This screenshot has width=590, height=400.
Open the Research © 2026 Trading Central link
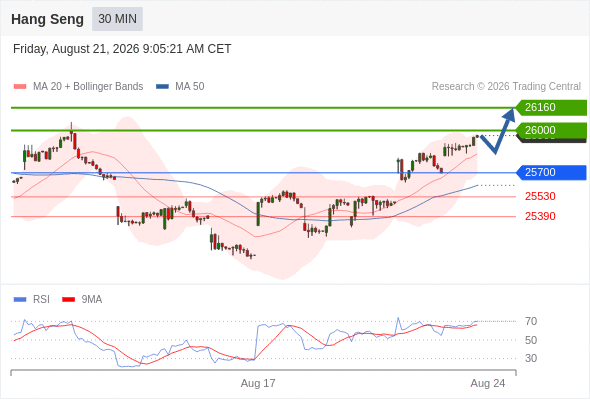(506, 87)
